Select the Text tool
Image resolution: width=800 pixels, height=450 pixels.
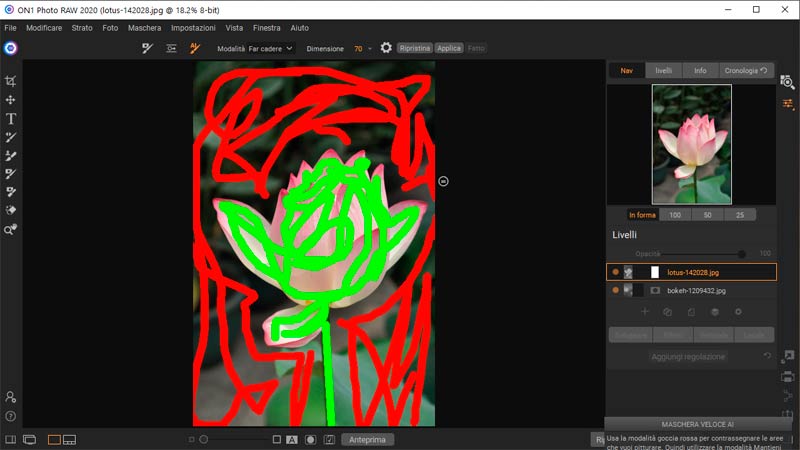(11, 119)
